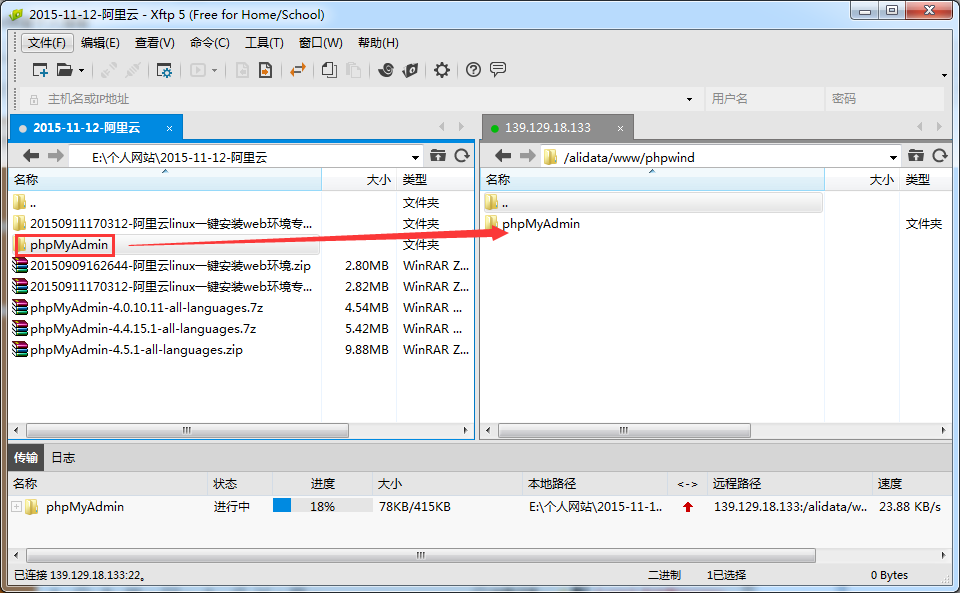Screen dimensions: 960x593
Task: Open the session properties gear icon
Action: point(166,70)
